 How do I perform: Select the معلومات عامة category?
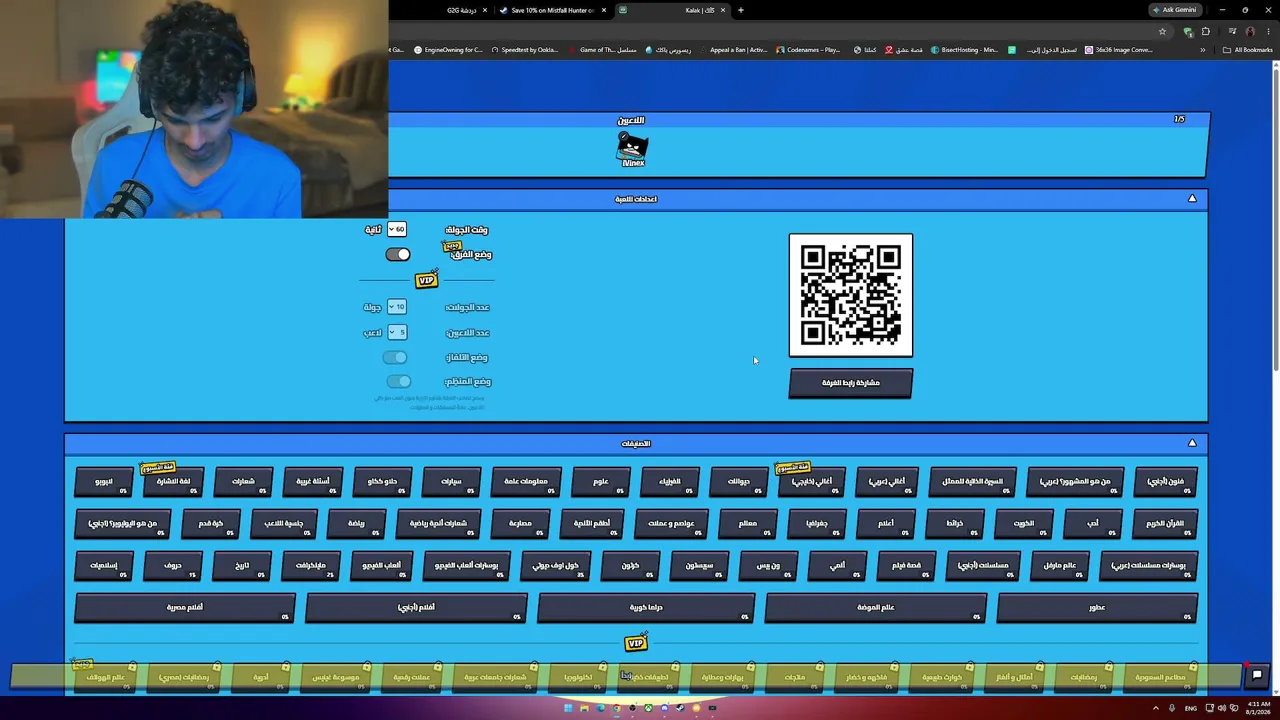click(526, 481)
